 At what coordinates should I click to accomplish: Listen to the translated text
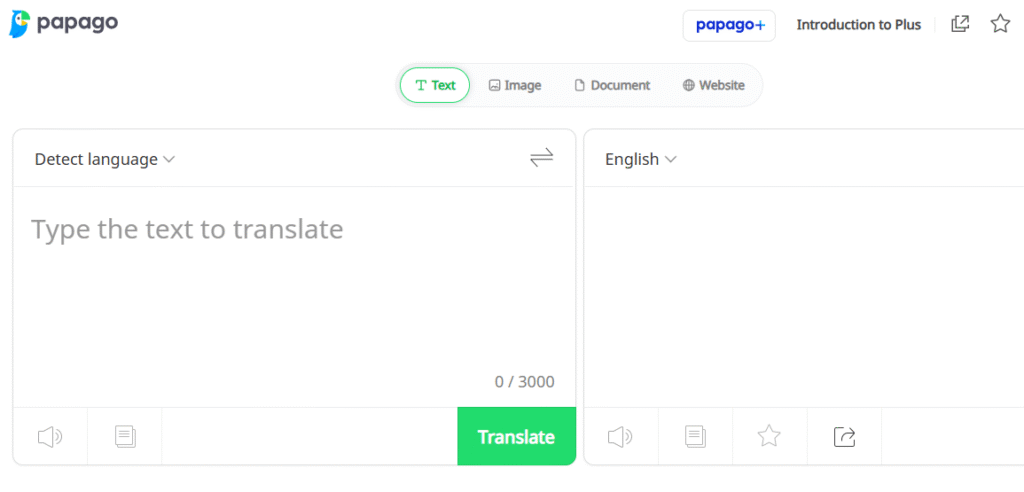pos(620,436)
